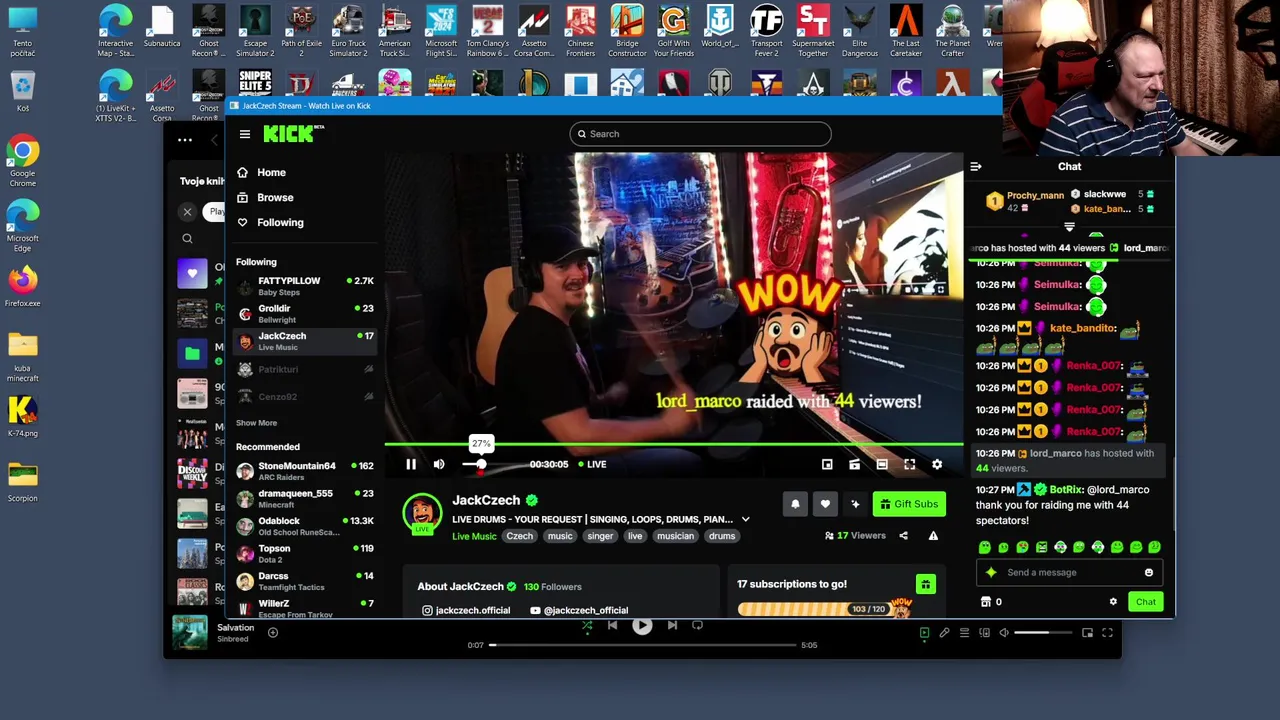Click the chat sparkle icon
Image resolution: width=1280 pixels, height=720 pixels.
991,573
